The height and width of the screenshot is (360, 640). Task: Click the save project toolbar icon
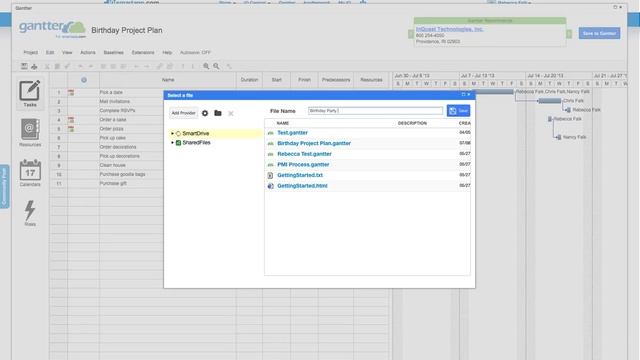point(24,66)
